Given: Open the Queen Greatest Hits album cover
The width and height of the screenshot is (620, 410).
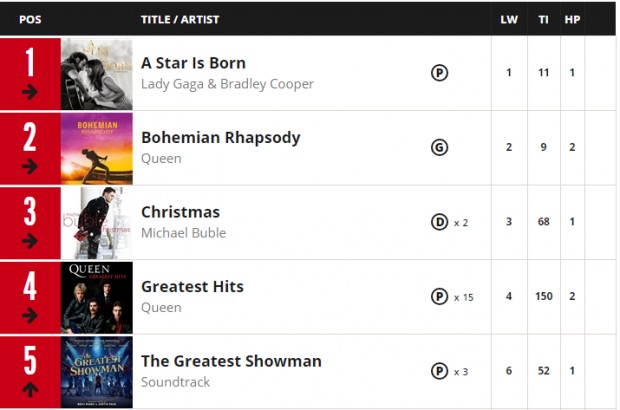Looking at the screenshot, I should point(97,298).
